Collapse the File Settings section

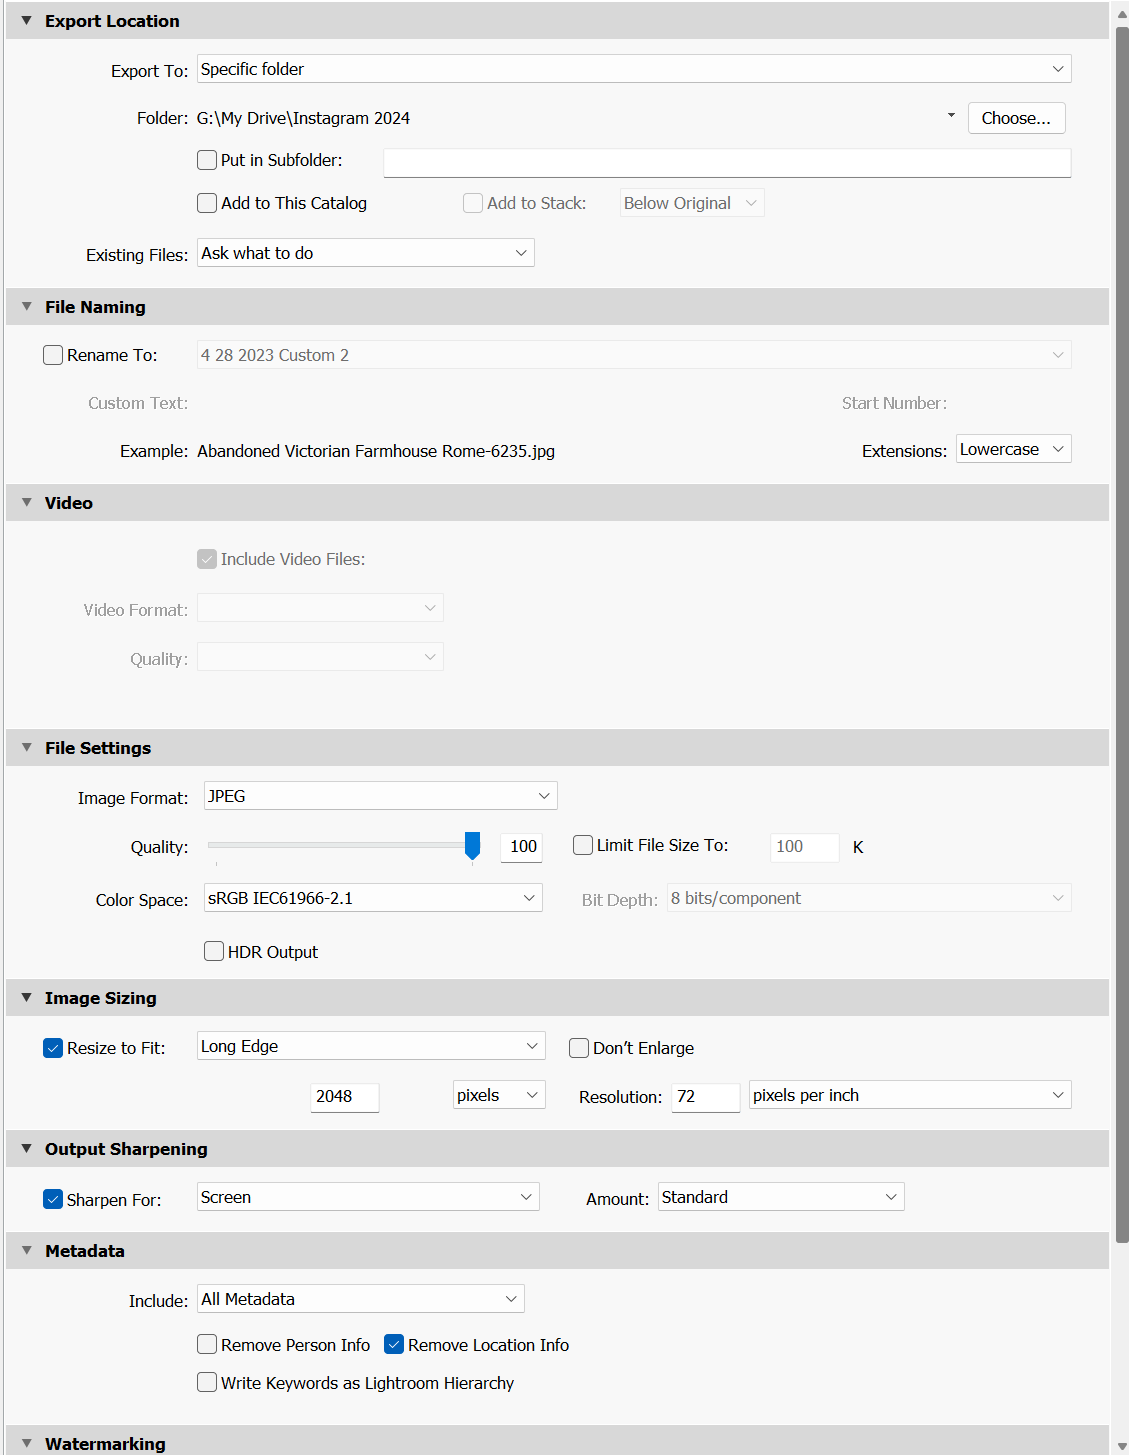[x=27, y=748]
